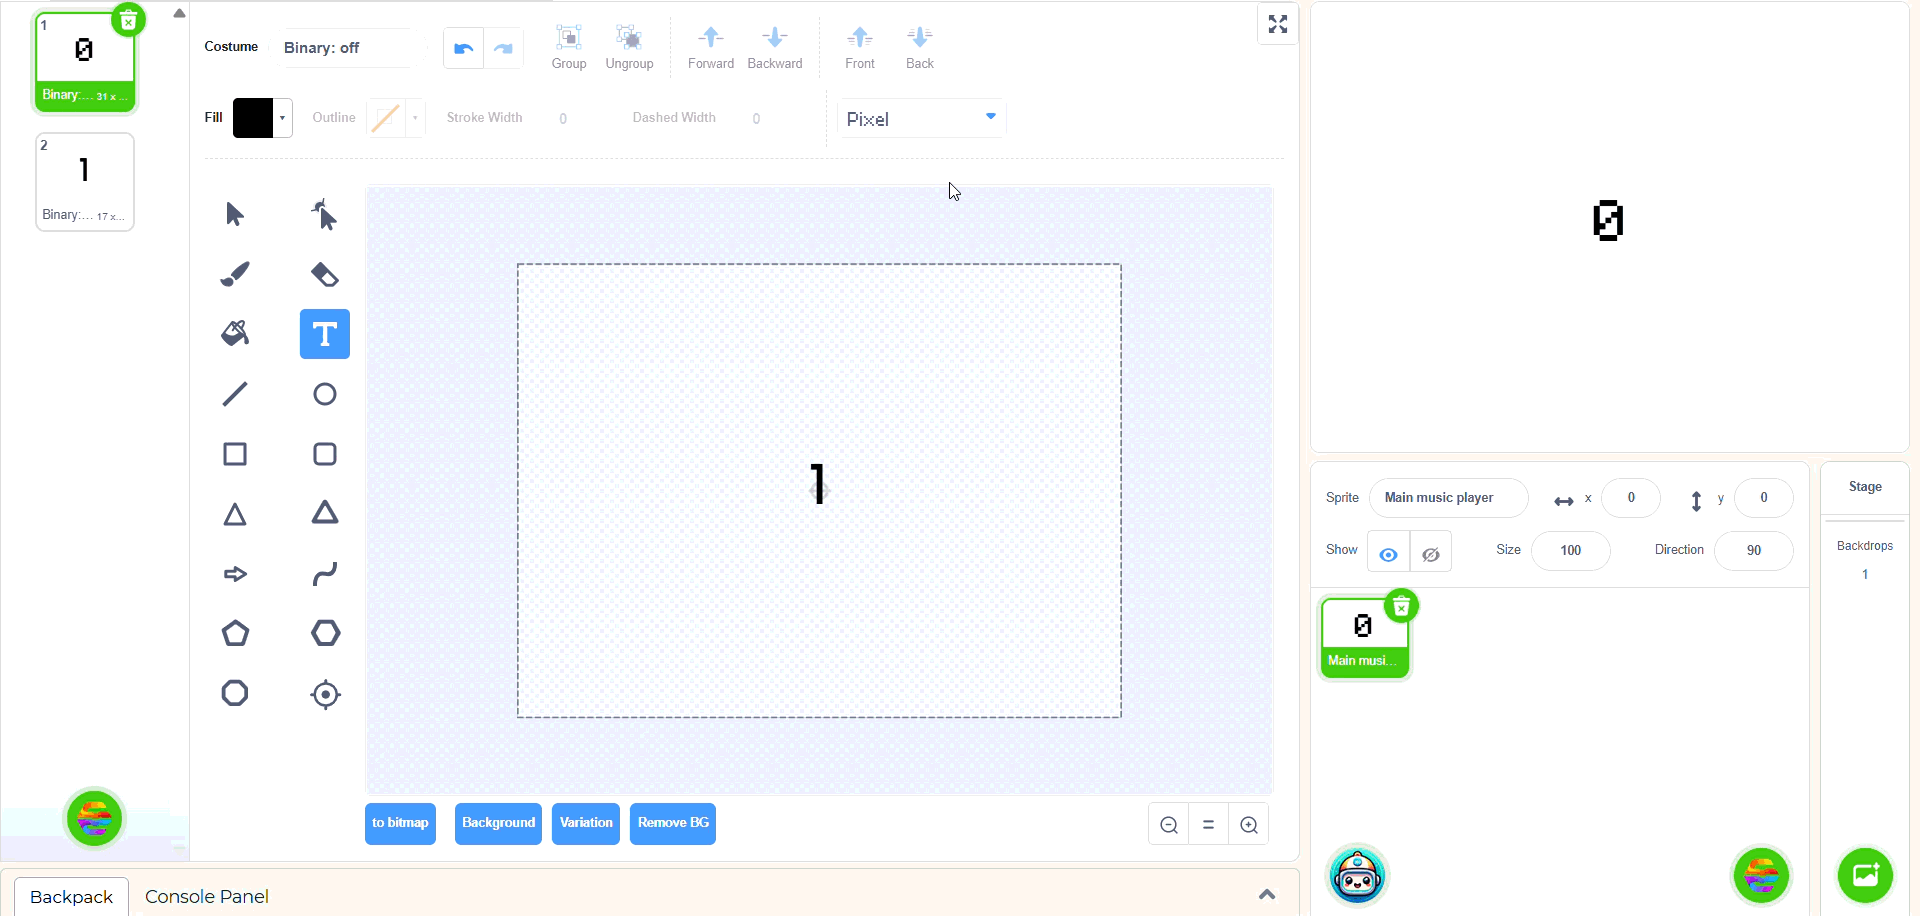1920x916 pixels.
Task: Activate the Reshape tool
Action: pyautogui.click(x=325, y=214)
